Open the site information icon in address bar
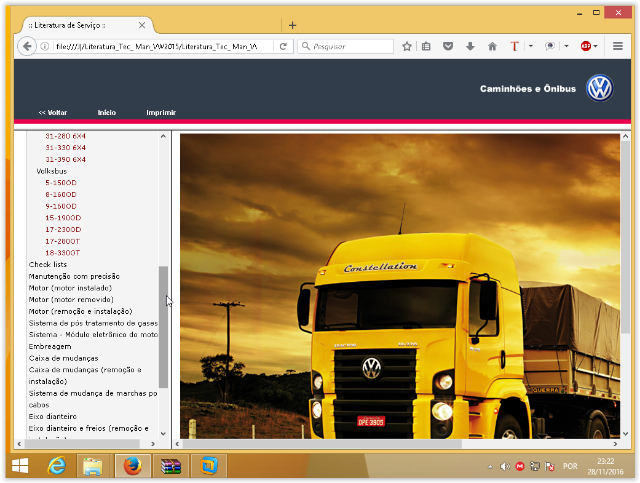 point(45,46)
